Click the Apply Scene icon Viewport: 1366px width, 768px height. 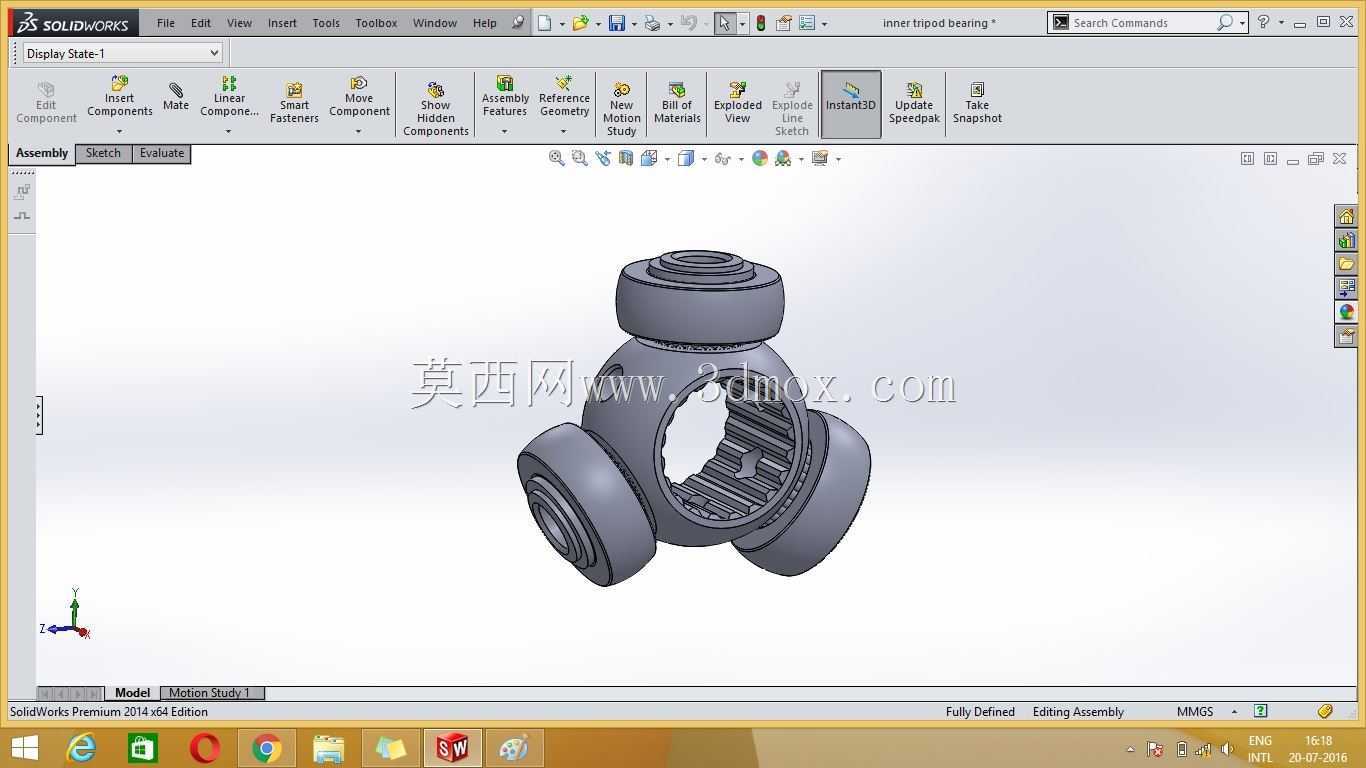[783, 158]
